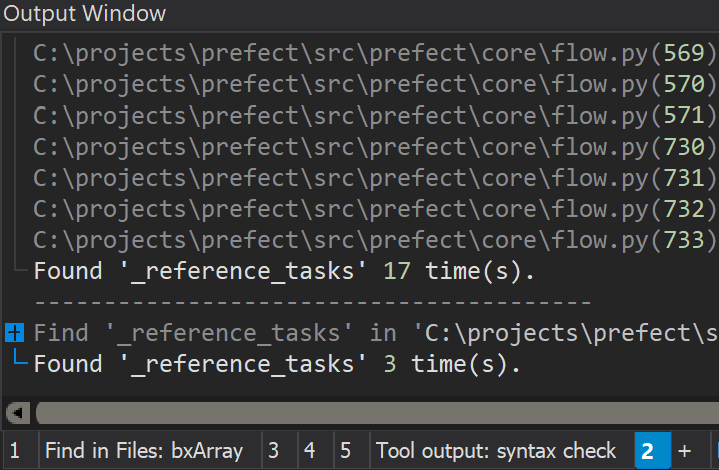Select output tab 4
The height and width of the screenshot is (470, 719).
(x=310, y=450)
